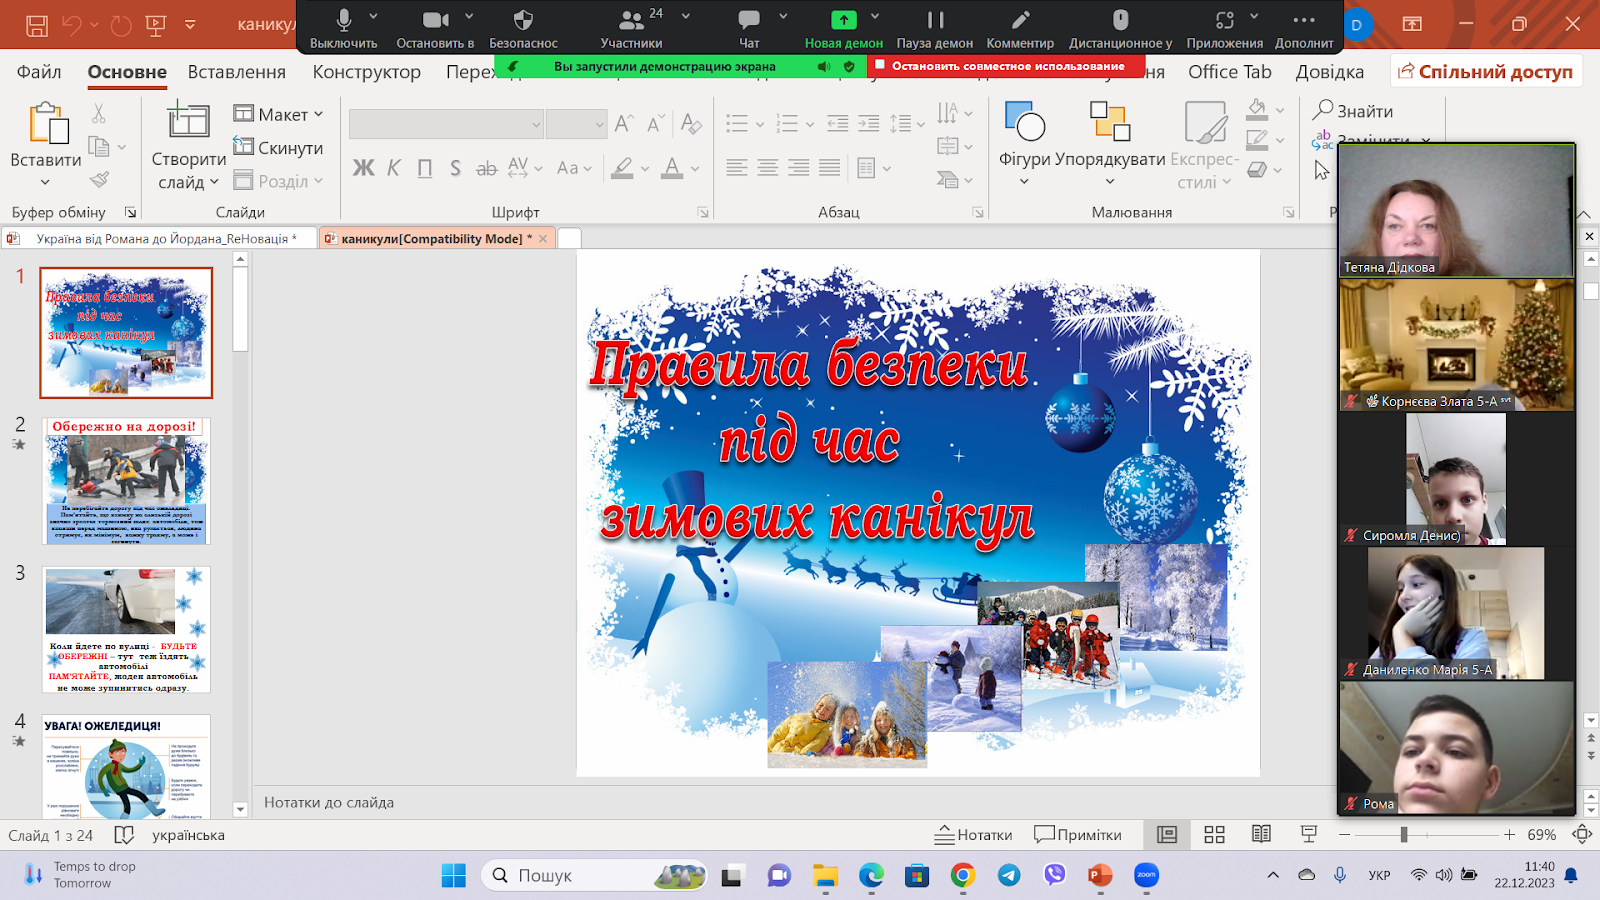Open Шрифт dialog launcher
1600x900 pixels.
click(x=703, y=212)
